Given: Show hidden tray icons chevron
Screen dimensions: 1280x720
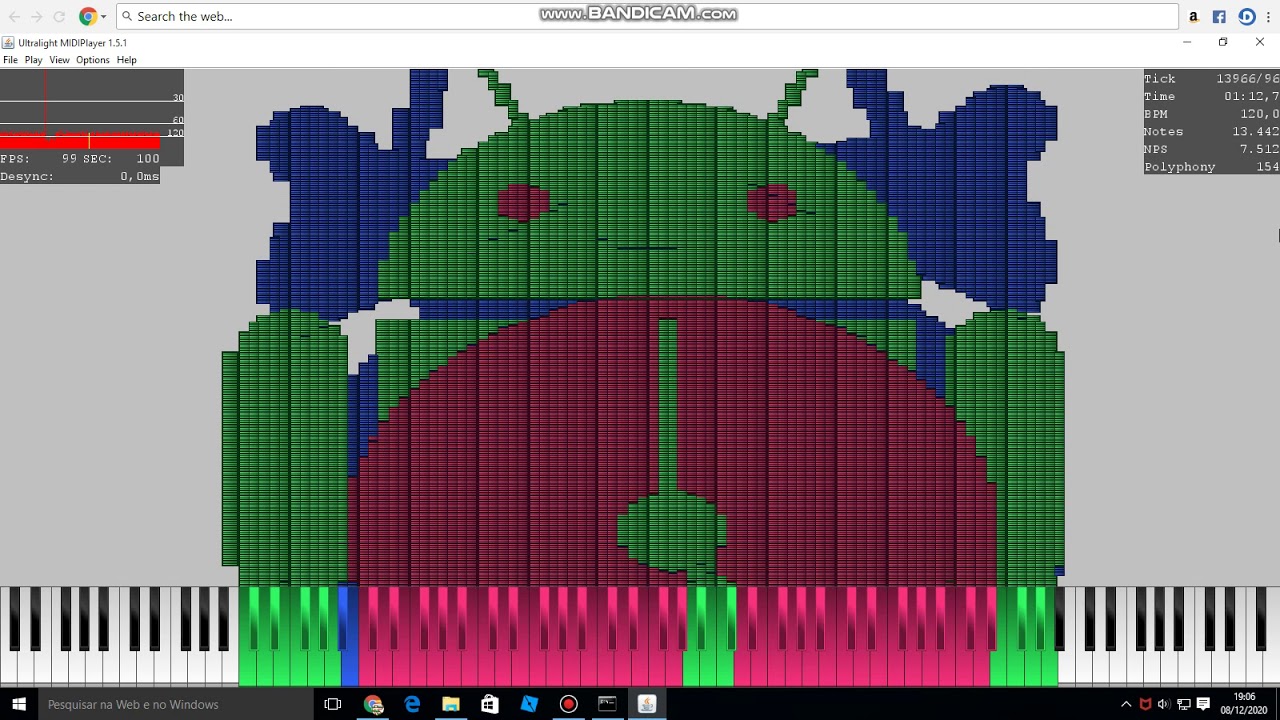Looking at the screenshot, I should (x=1126, y=704).
